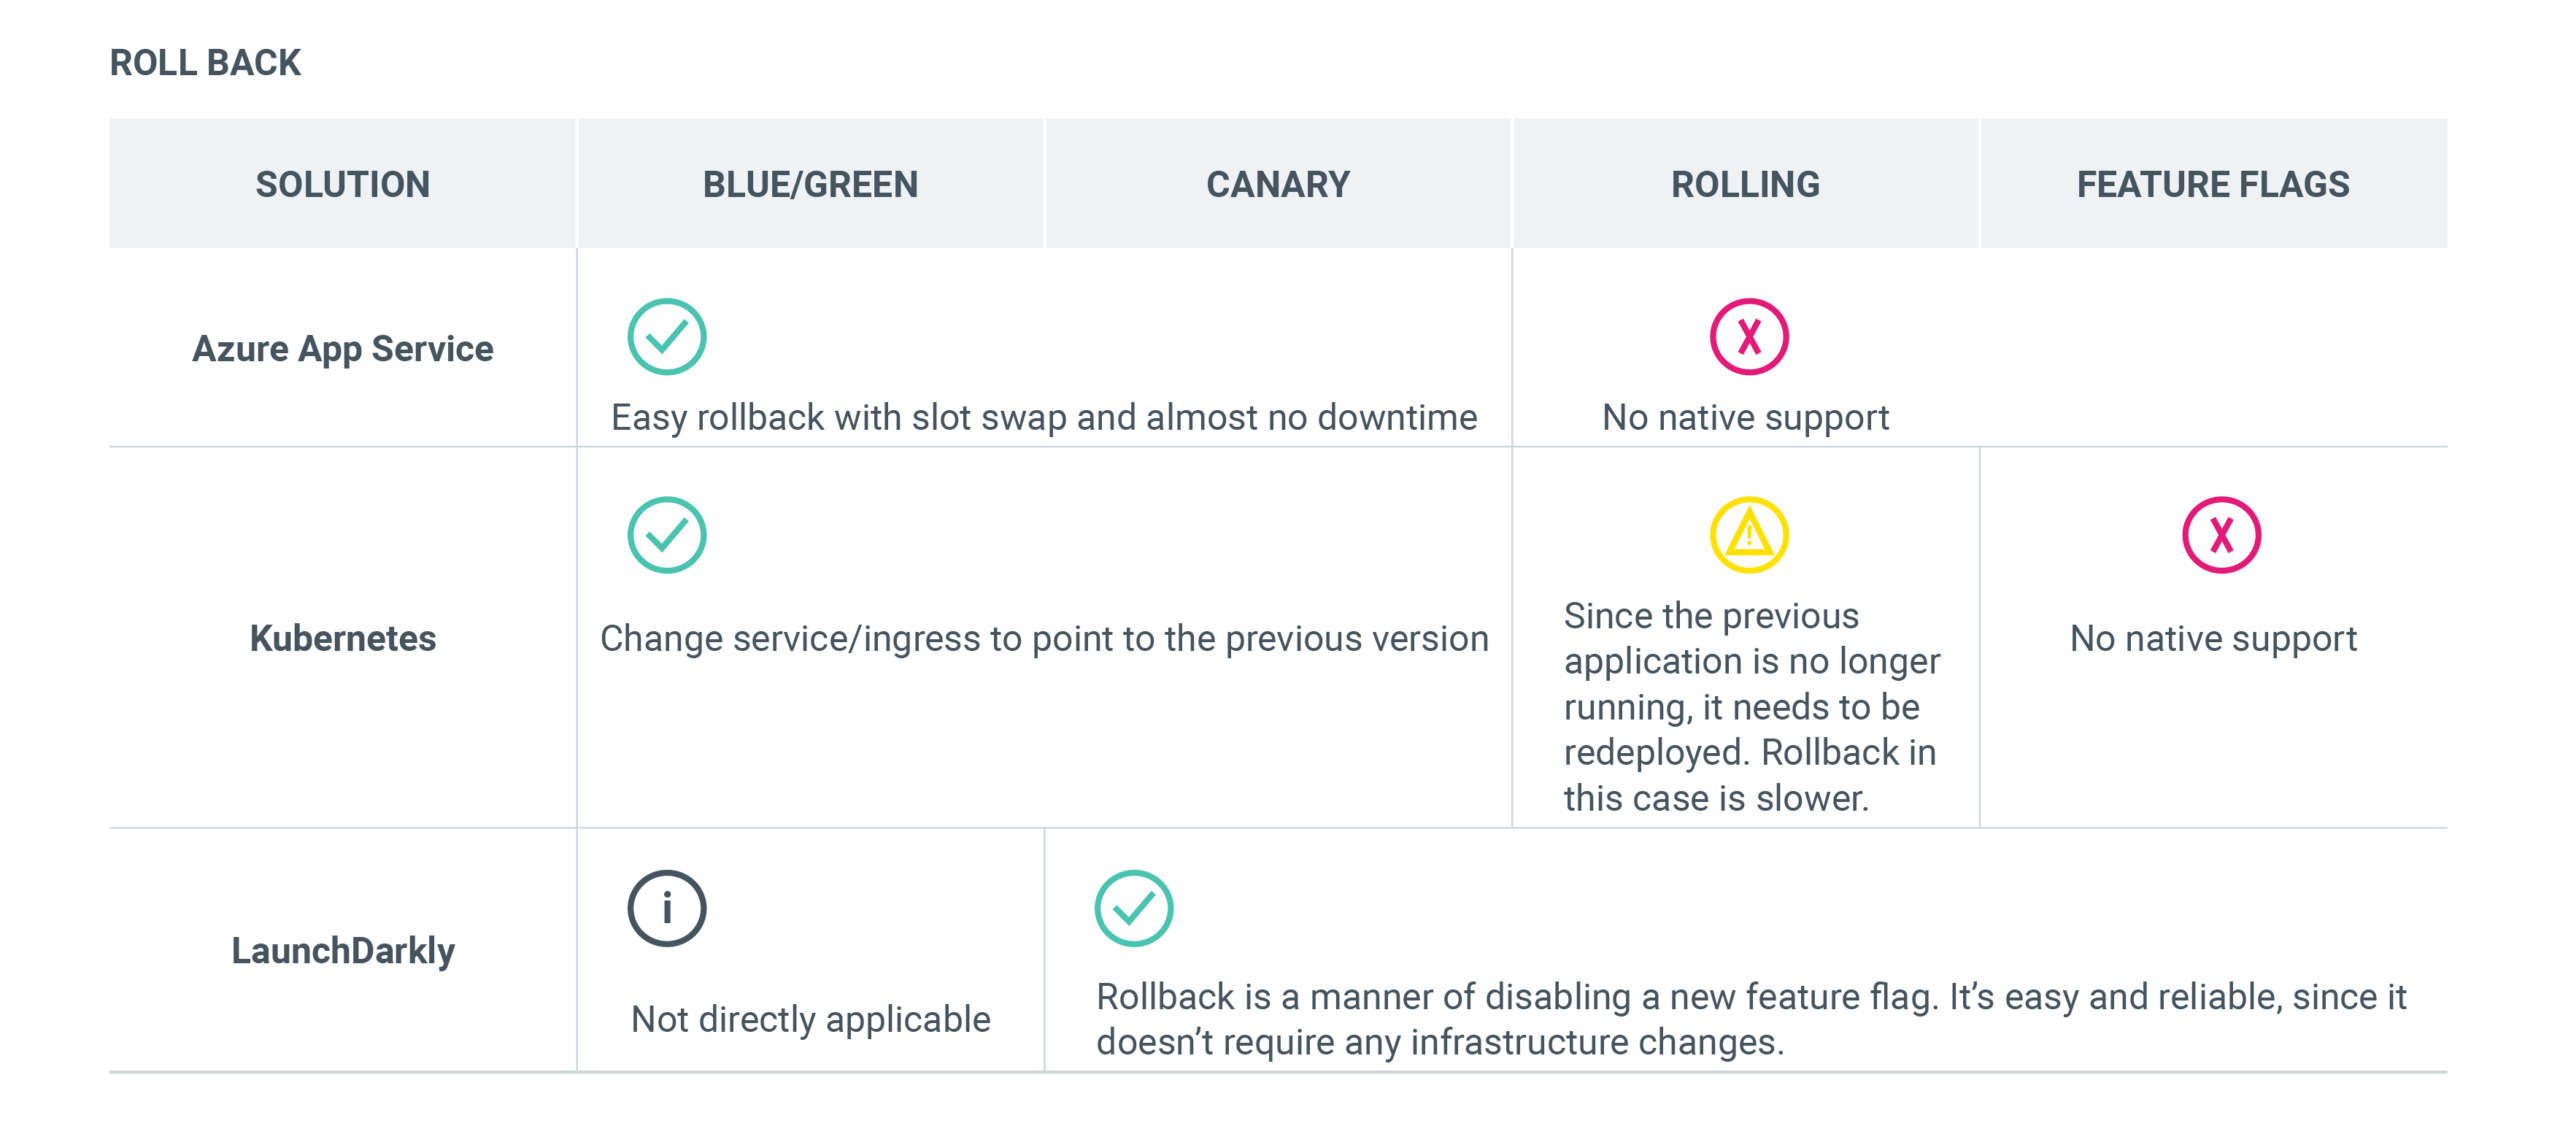Select the SOLUTION column header
Viewport: 2560px width, 1134px height.
click(343, 184)
